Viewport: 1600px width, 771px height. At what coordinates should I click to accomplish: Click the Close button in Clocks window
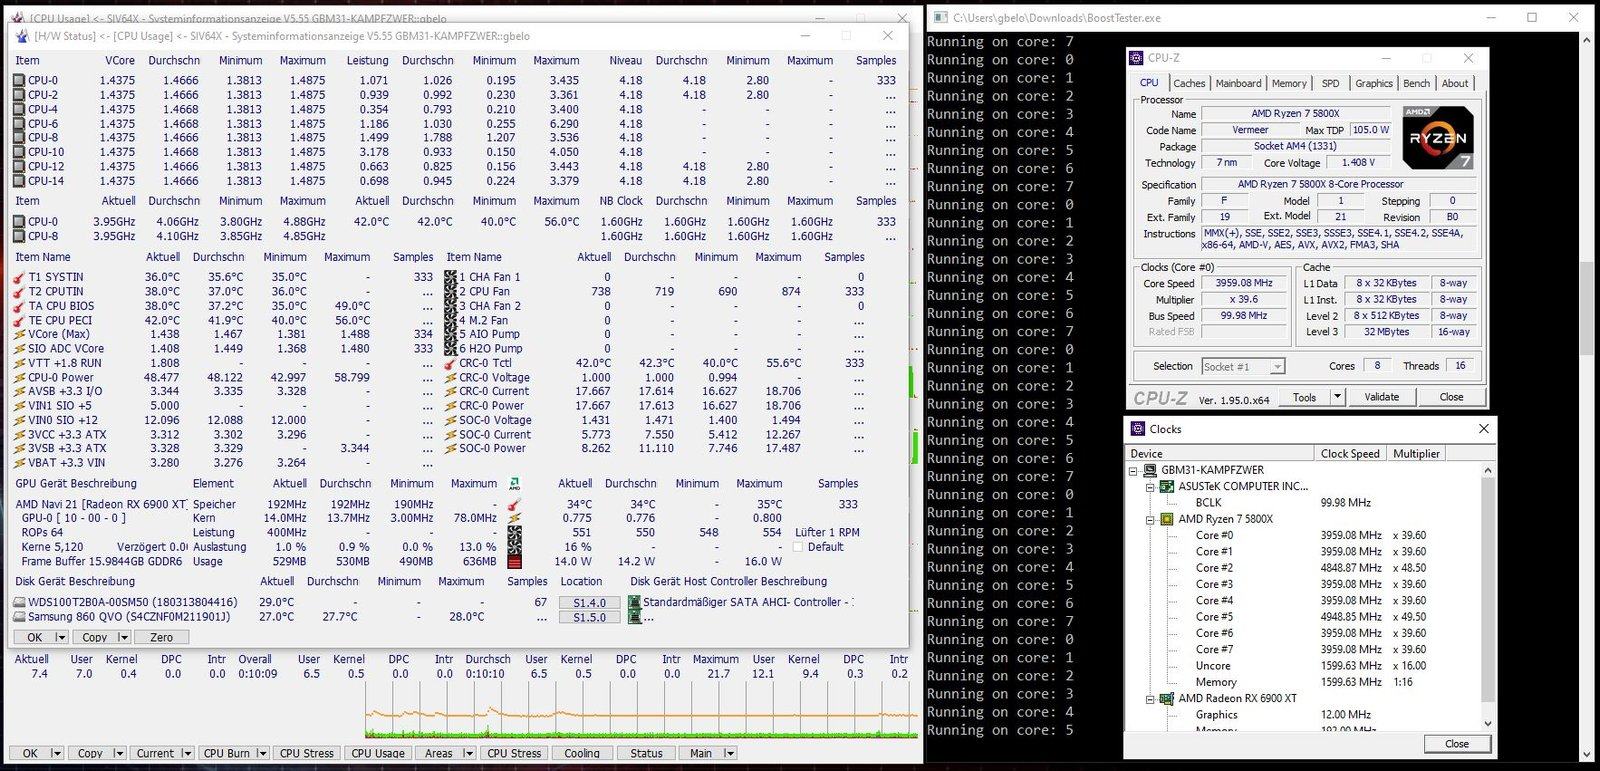coord(1457,744)
